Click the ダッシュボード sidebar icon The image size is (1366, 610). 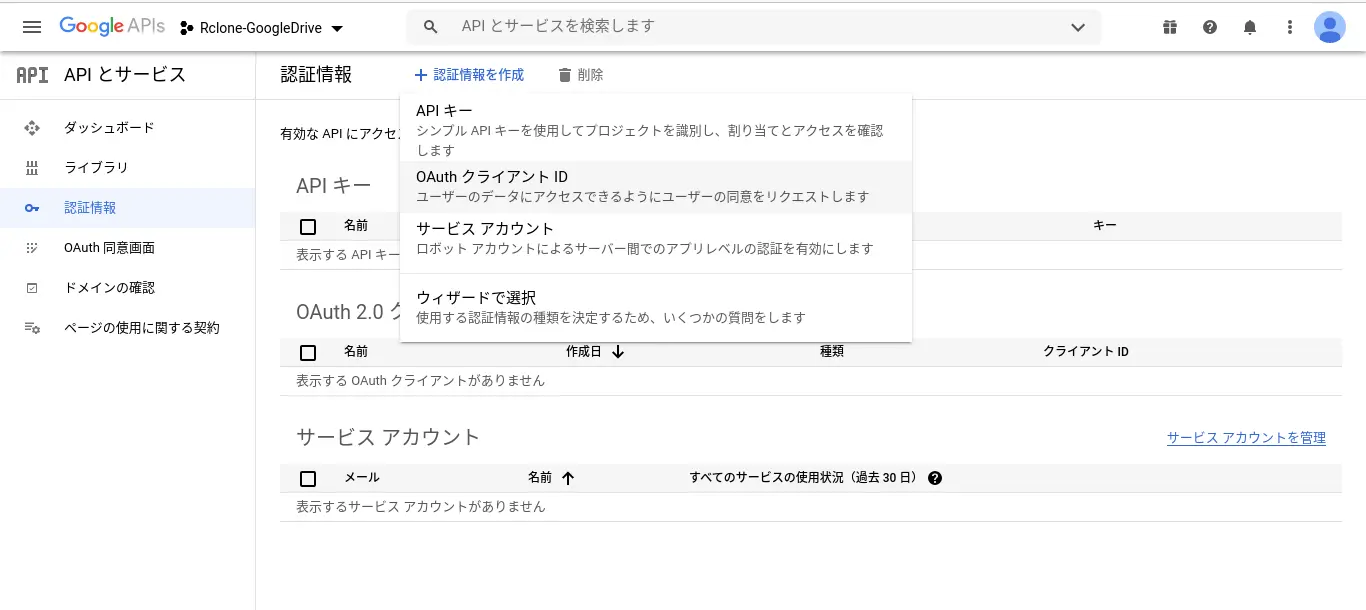pyautogui.click(x=32, y=128)
